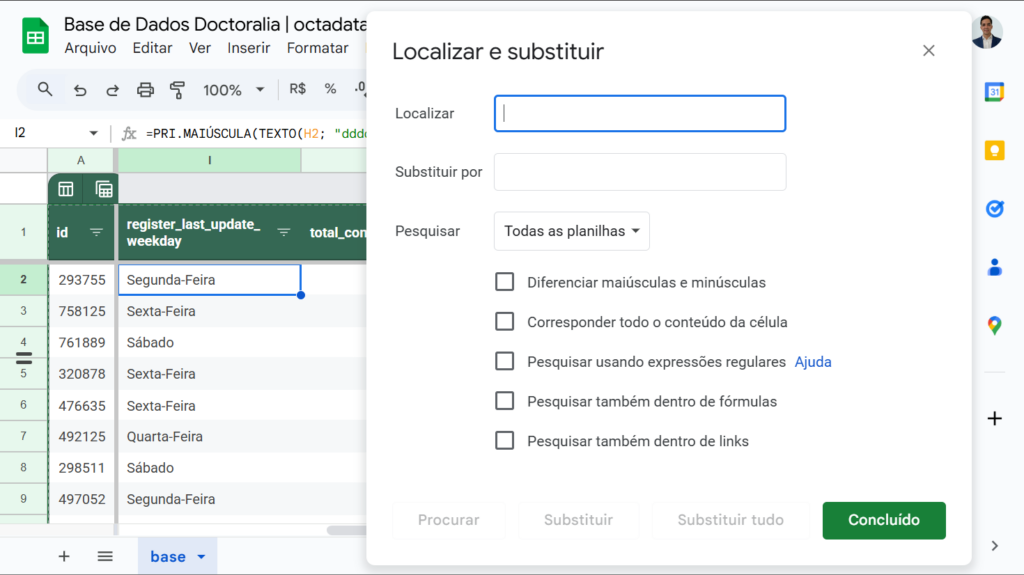Viewport: 1024px width, 575px height.
Task: Select cell with id 476635
Action: click(x=82, y=406)
